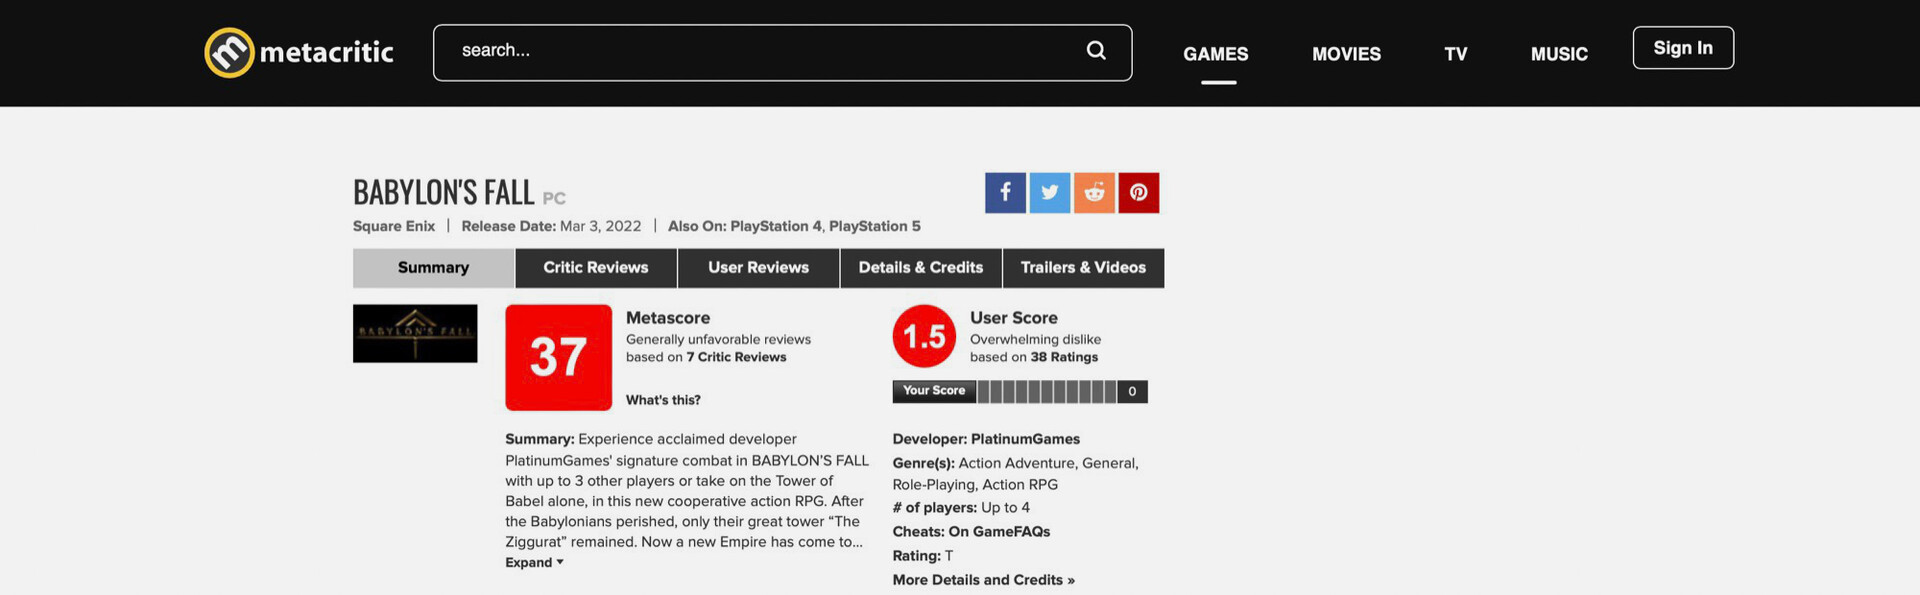Screen dimensions: 1920x595
Task: Click the Babylon's Fall title
Action: [x=444, y=192]
